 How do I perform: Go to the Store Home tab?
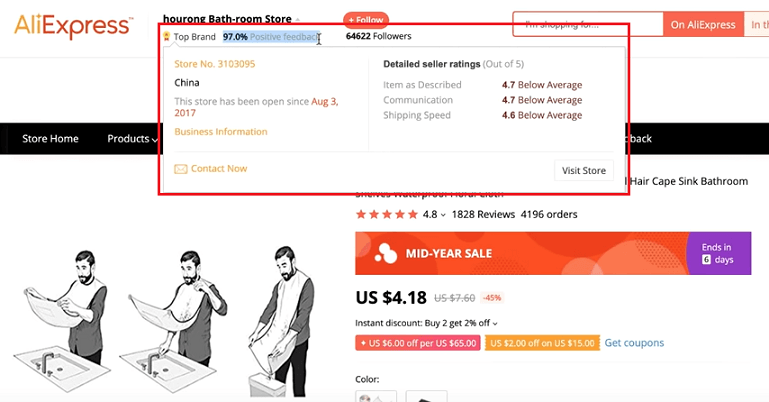click(x=50, y=139)
